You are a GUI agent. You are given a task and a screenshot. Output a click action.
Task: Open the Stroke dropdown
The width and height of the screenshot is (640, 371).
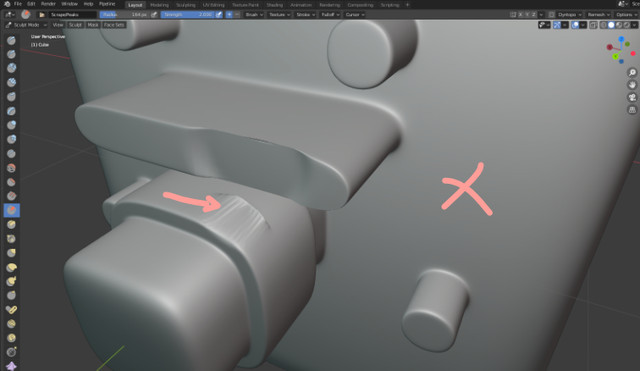pos(306,15)
